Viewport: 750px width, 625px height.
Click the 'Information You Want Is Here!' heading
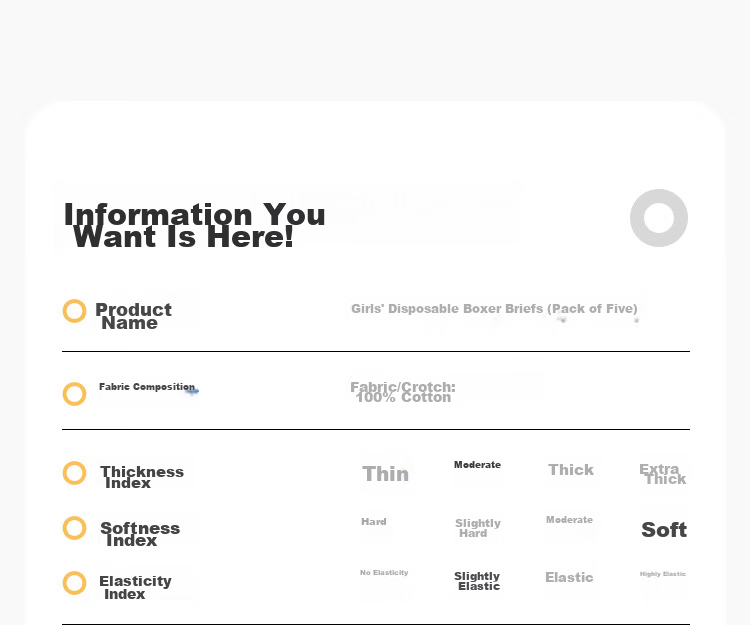tap(194, 225)
